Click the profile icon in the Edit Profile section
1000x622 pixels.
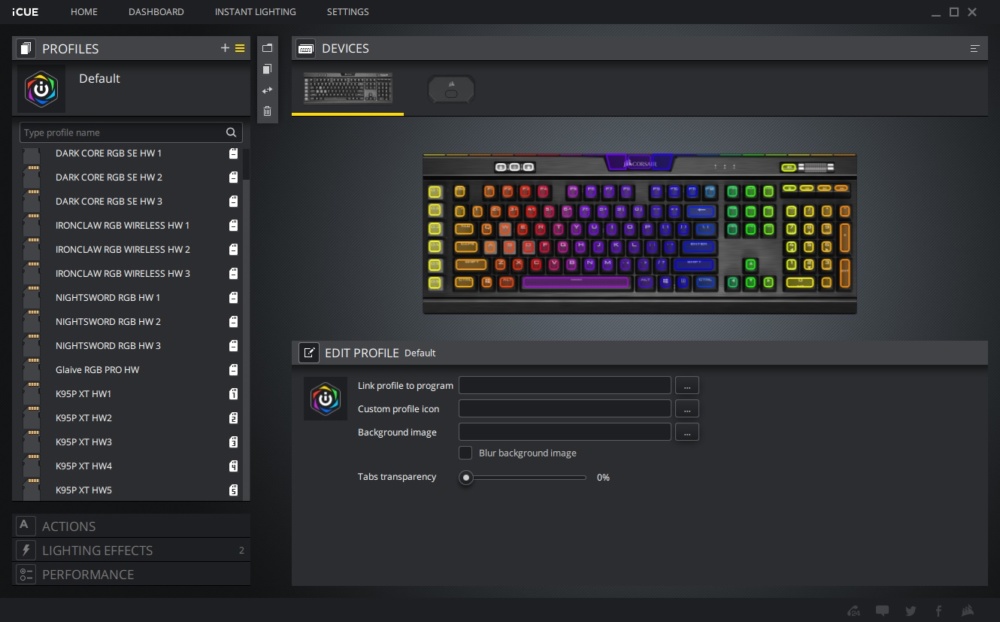pyautogui.click(x=325, y=399)
